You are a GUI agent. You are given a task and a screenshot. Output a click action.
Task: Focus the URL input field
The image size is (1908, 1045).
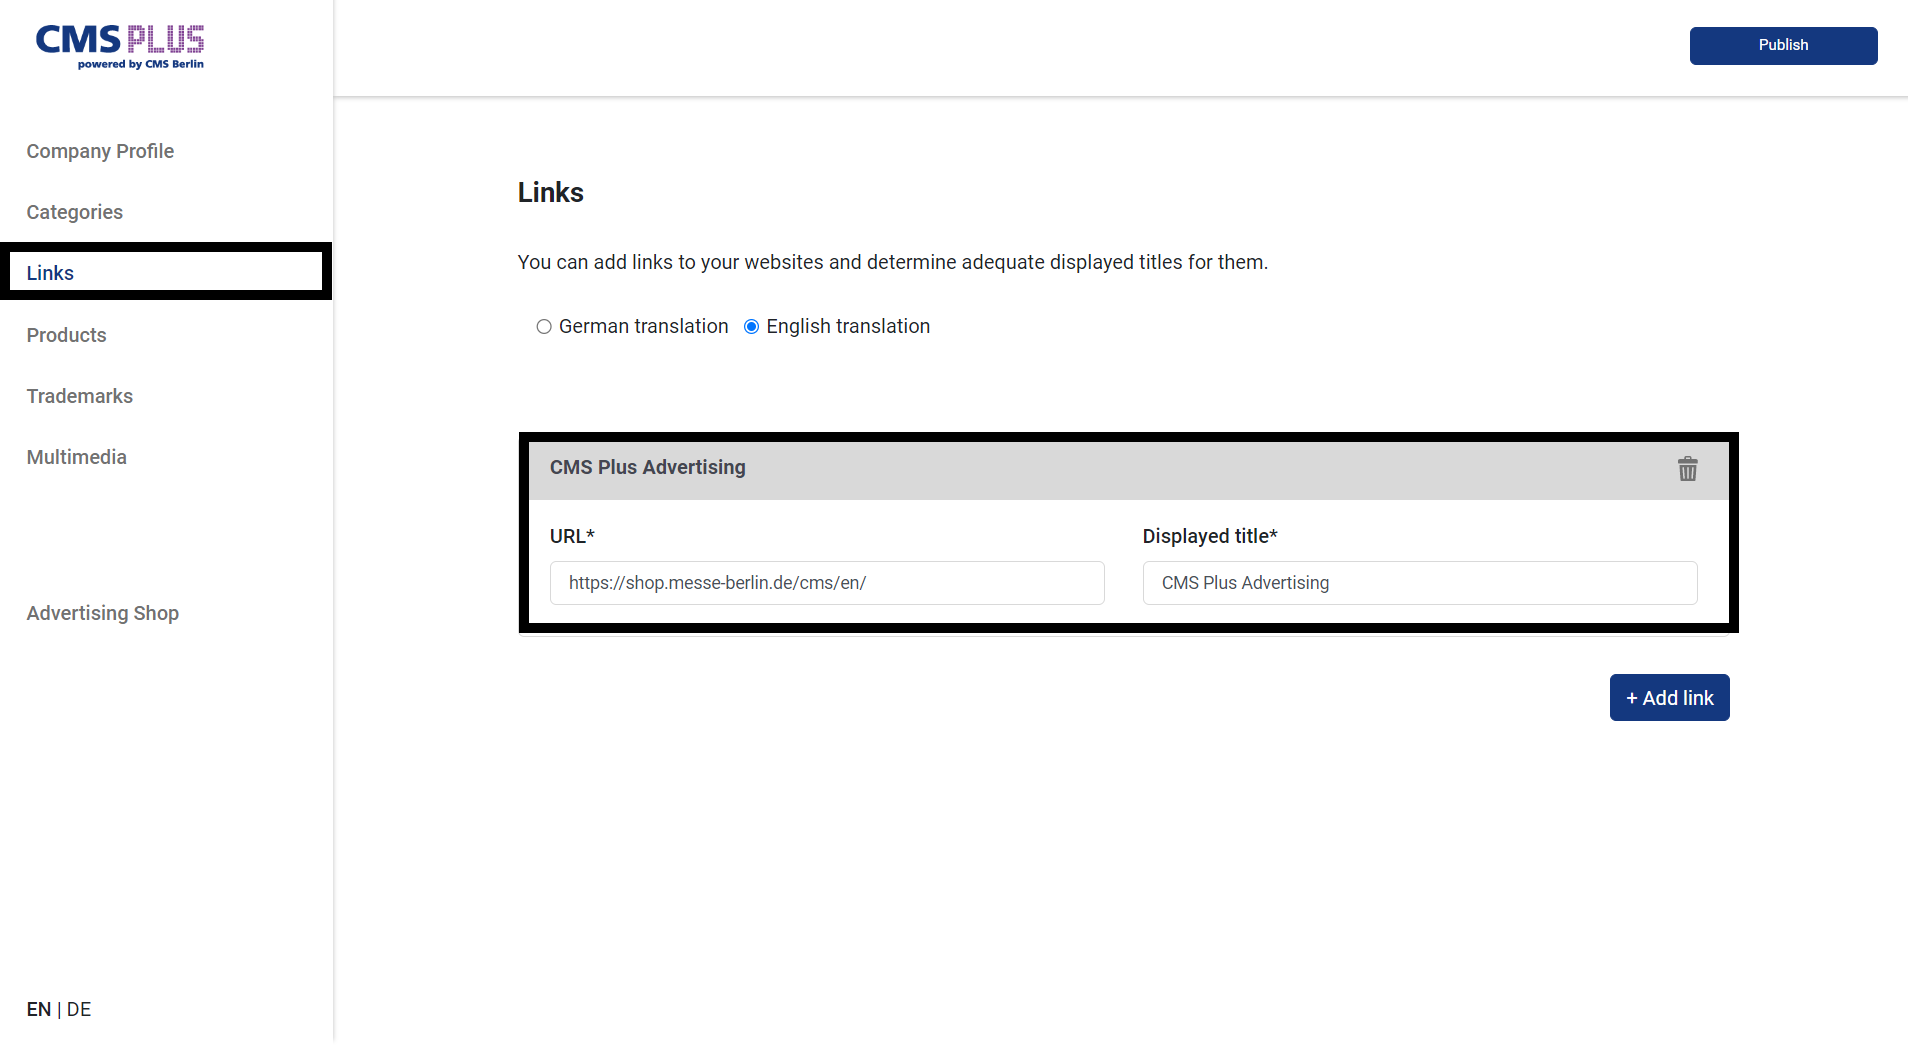click(827, 583)
